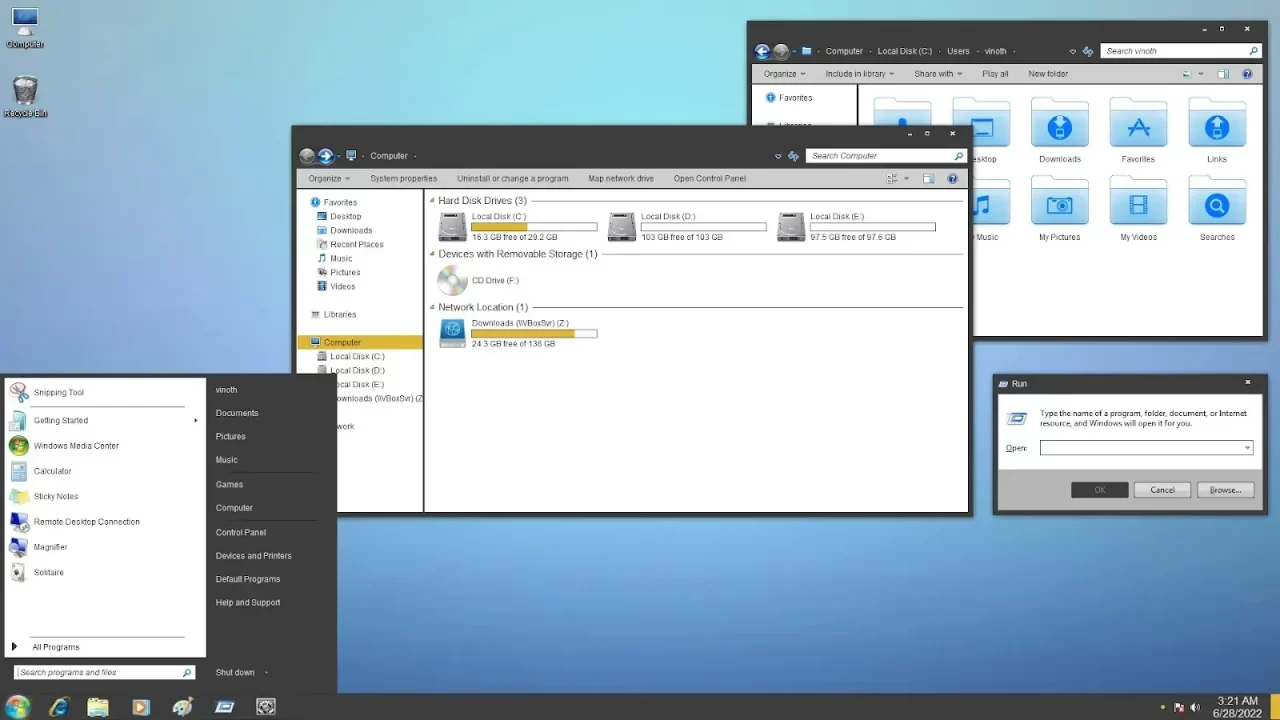1280x720 pixels.
Task: Open the Organize dropdown in the Computer window
Action: (x=329, y=179)
